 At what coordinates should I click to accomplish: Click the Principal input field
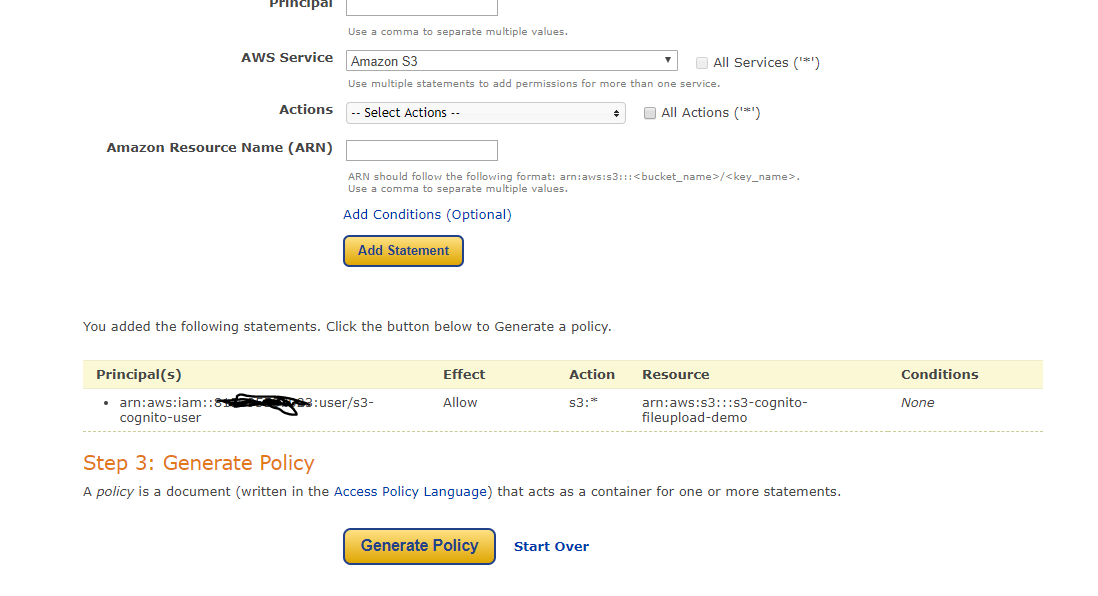pyautogui.click(x=421, y=7)
